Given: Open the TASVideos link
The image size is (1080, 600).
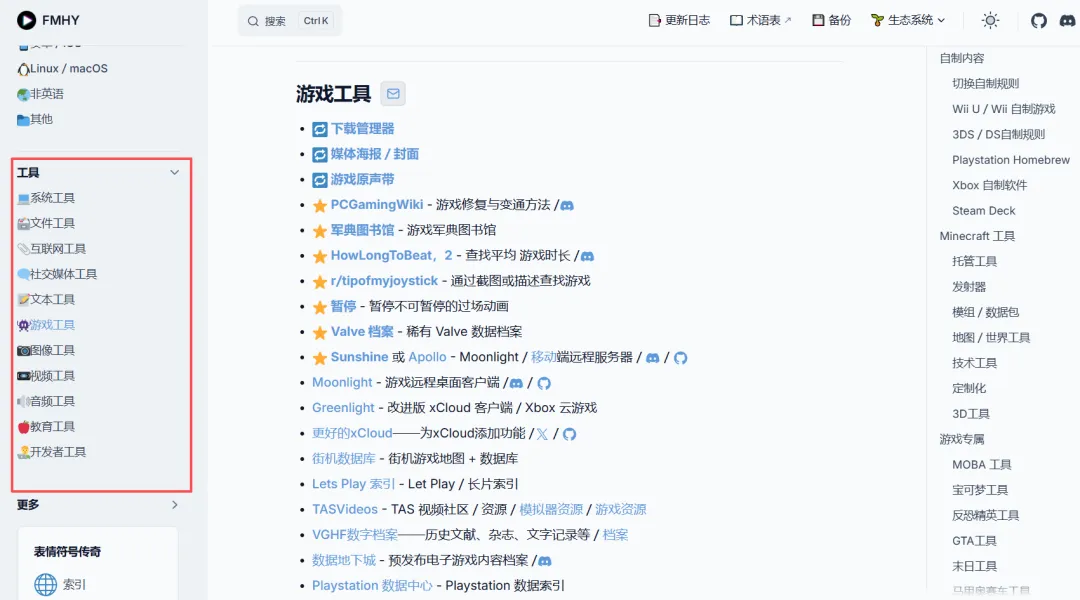Looking at the screenshot, I should 345,510.
